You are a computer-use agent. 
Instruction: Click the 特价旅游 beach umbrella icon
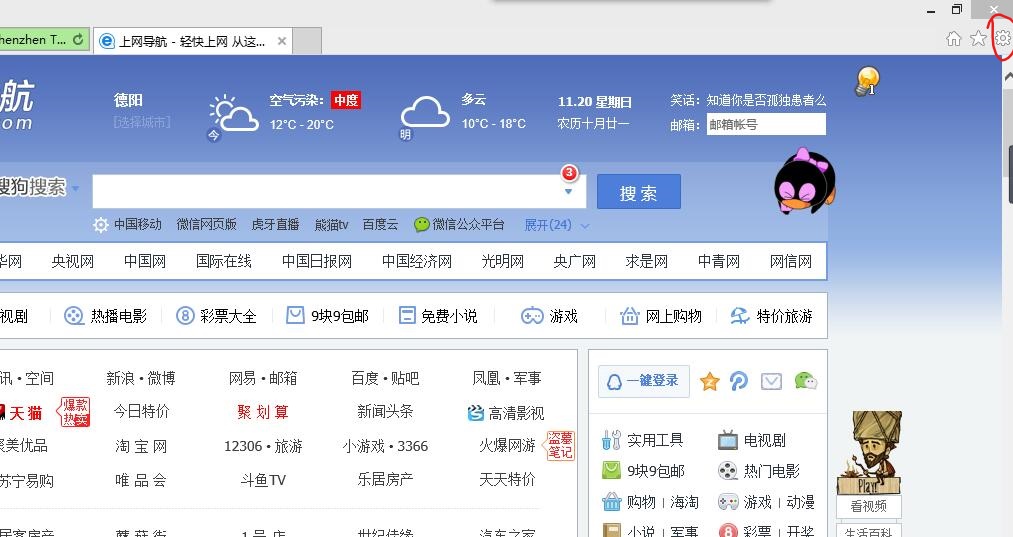point(740,315)
